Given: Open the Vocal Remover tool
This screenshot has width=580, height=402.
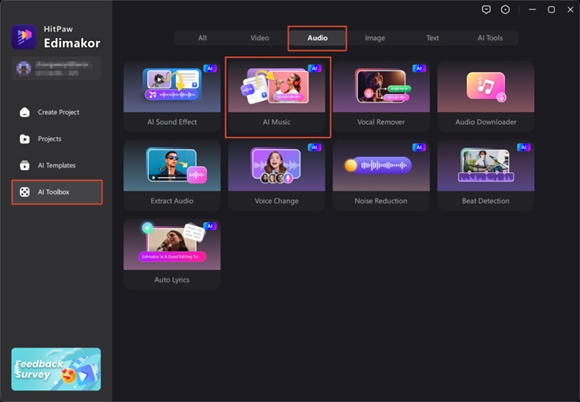Looking at the screenshot, I should pos(381,97).
